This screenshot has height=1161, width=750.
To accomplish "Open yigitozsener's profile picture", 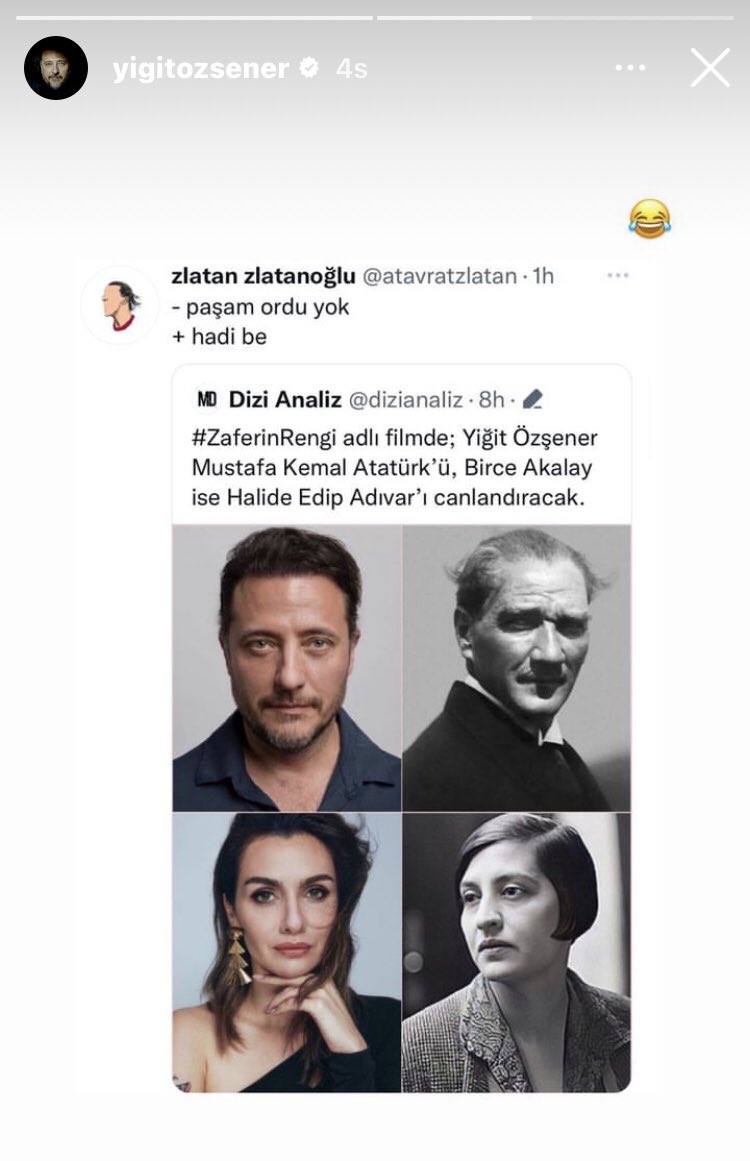I will (56, 67).
